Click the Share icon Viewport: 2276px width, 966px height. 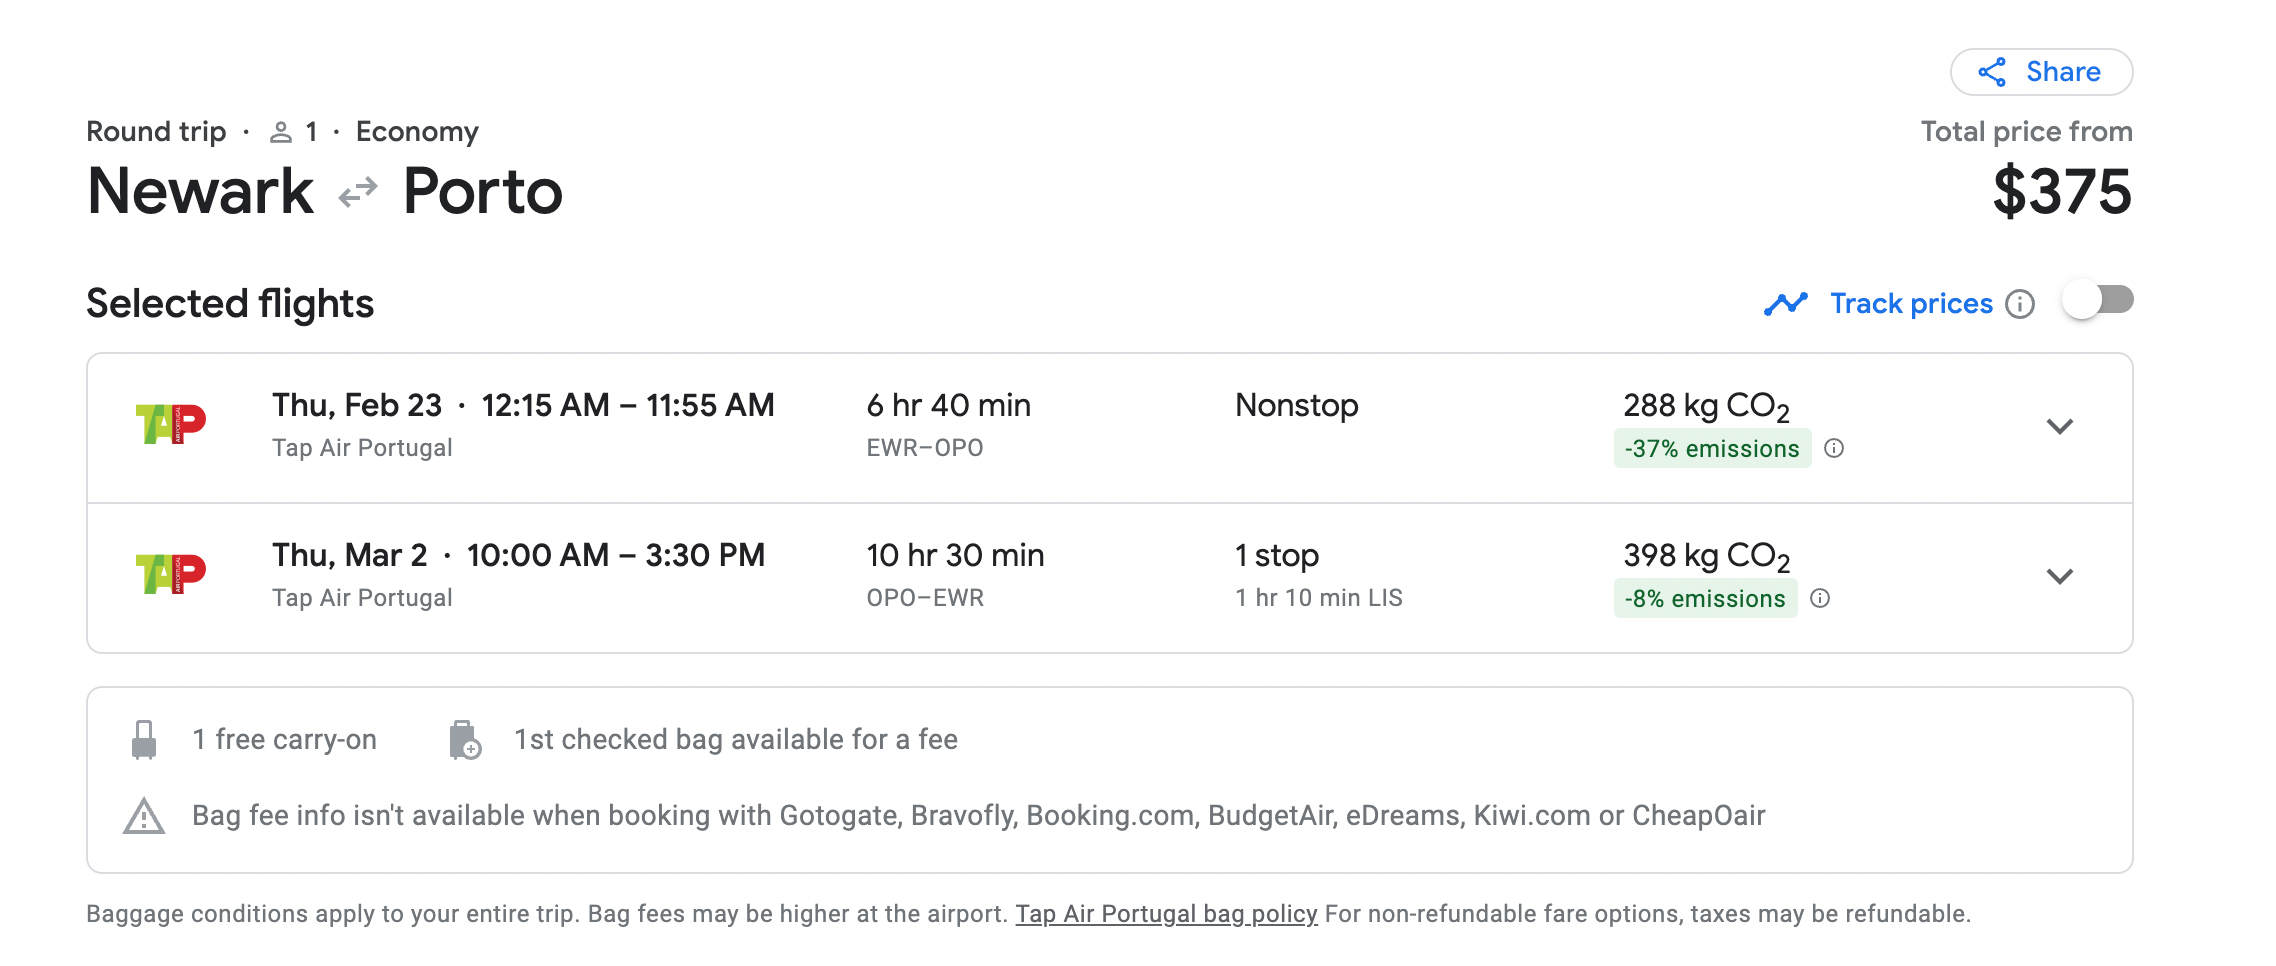click(1992, 72)
